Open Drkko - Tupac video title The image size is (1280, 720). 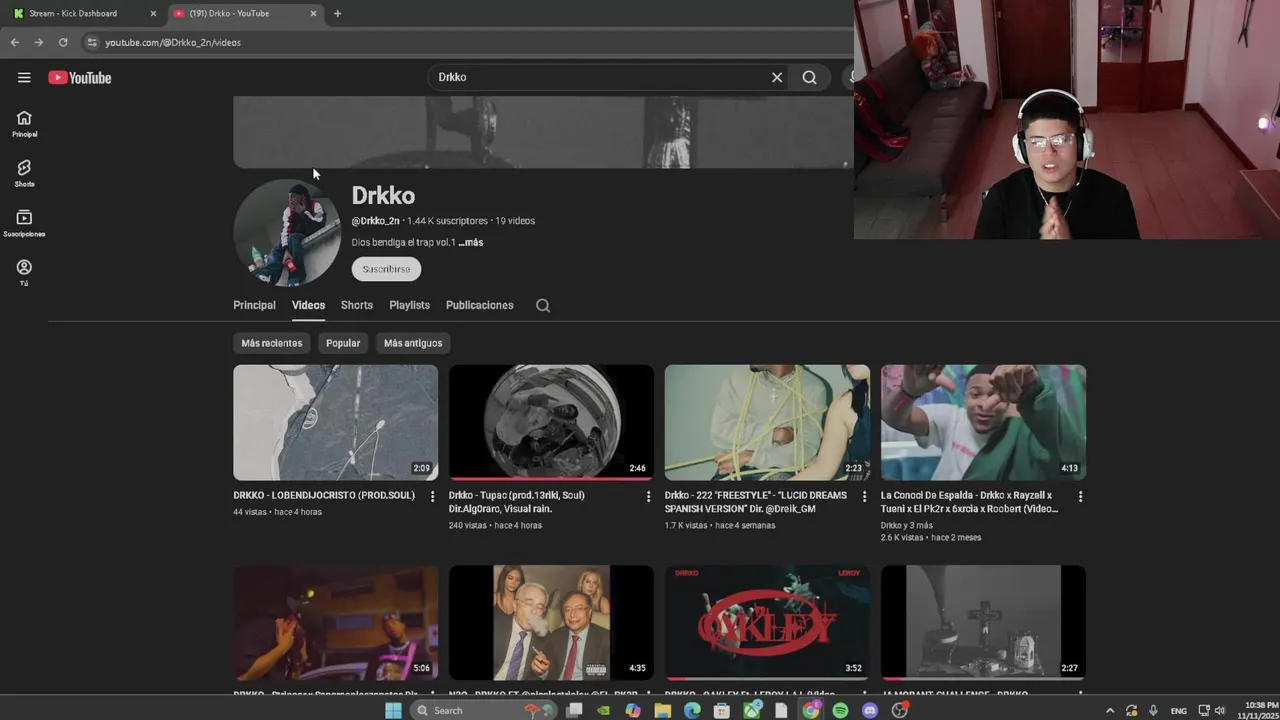(517, 502)
